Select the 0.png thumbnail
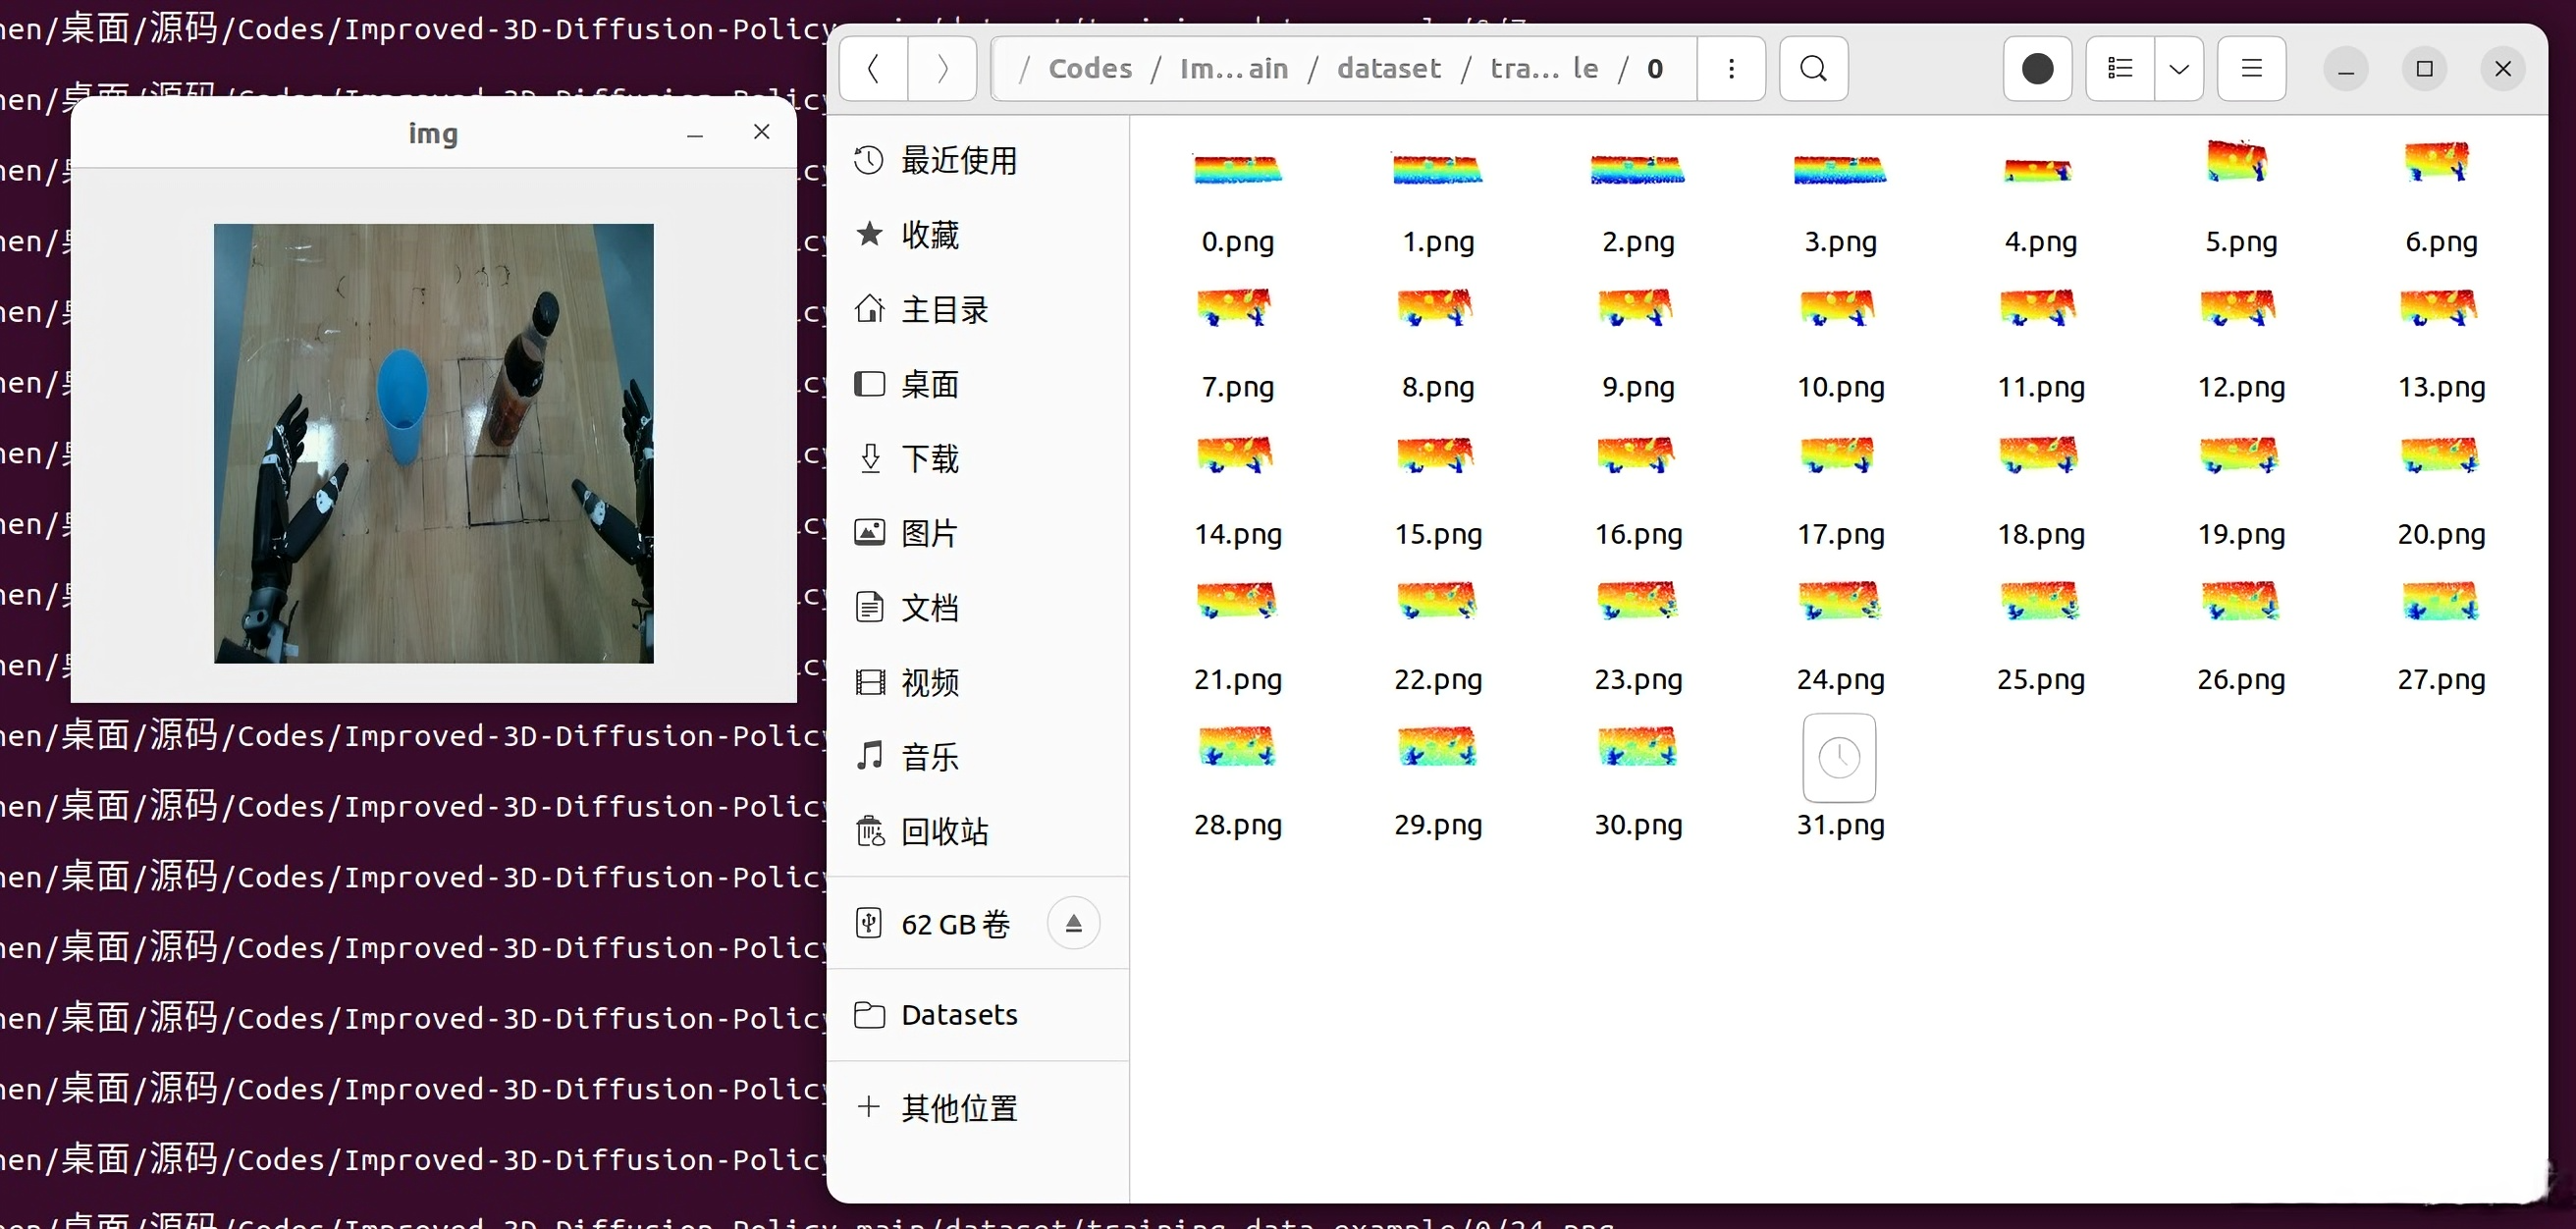 click(x=1237, y=170)
